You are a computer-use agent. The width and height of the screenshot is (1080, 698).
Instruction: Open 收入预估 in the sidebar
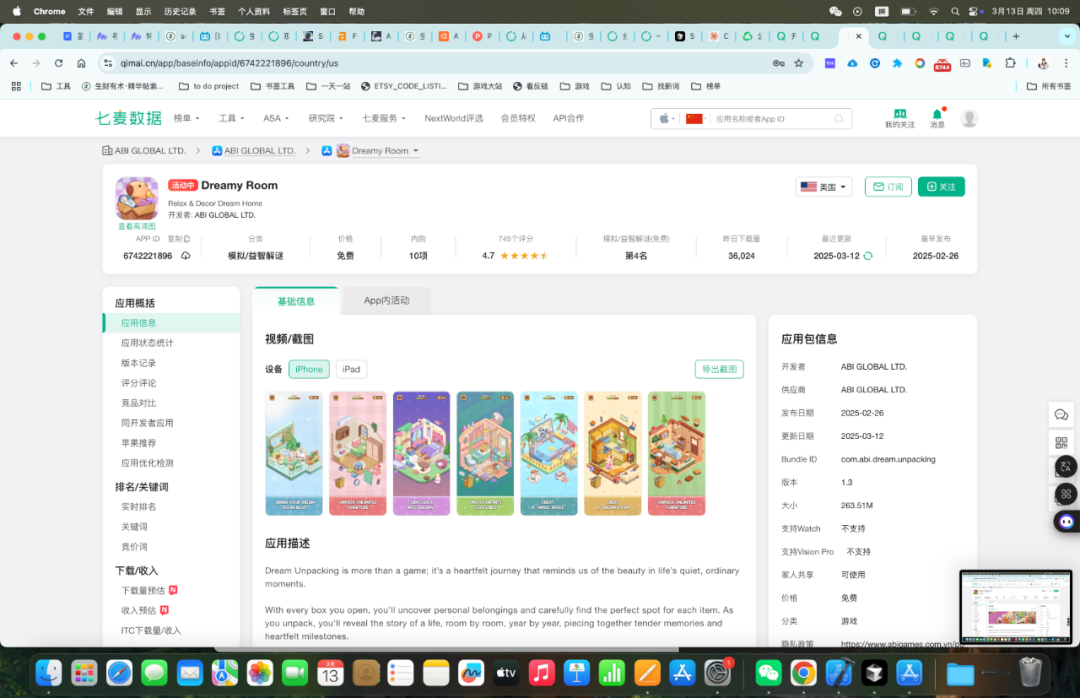[138, 610]
